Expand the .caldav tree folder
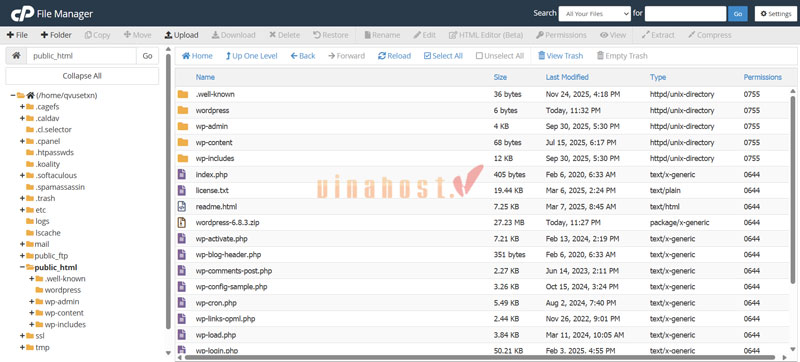 22,118
